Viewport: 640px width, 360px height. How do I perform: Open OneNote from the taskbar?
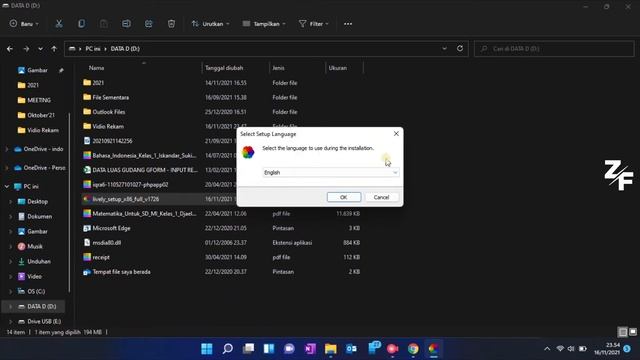[310, 349]
